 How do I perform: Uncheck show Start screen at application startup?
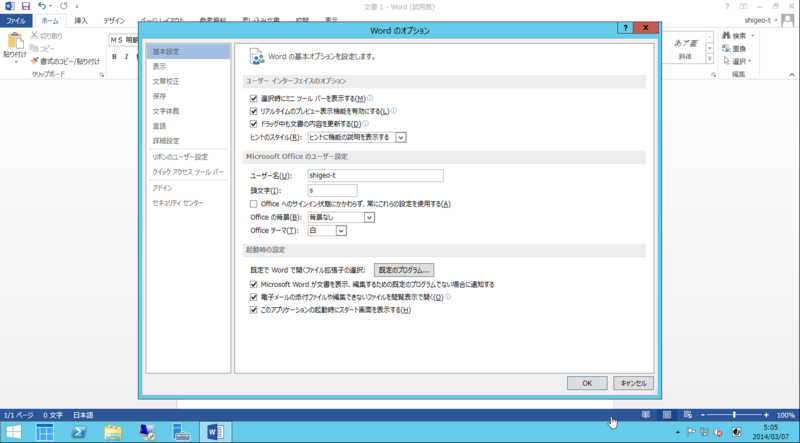coord(254,310)
